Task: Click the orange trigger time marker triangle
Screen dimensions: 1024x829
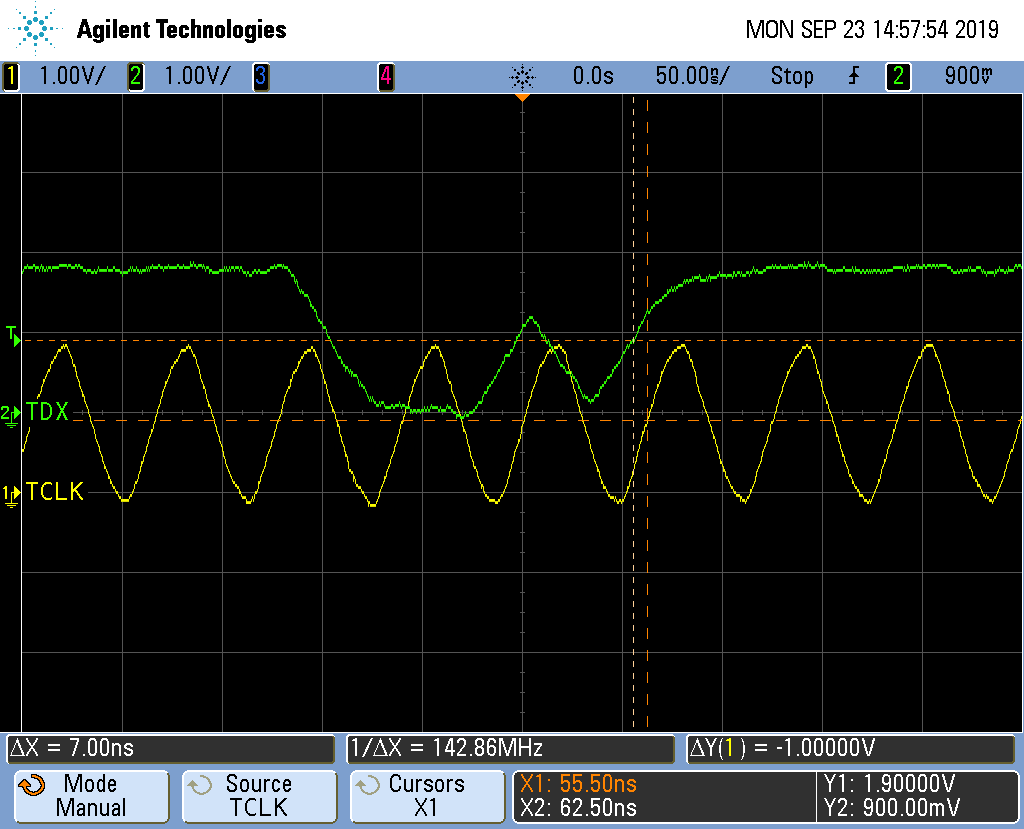Action: point(521,99)
